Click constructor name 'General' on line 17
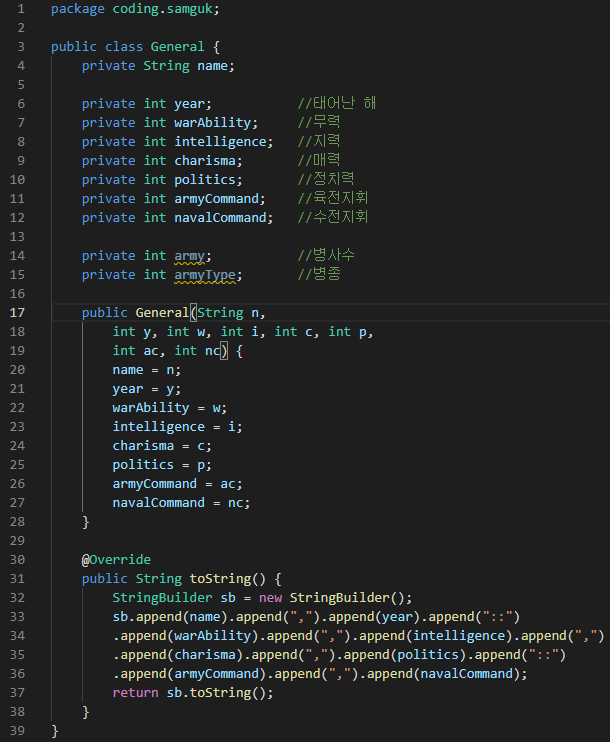The height and width of the screenshot is (742, 610). pos(162,313)
